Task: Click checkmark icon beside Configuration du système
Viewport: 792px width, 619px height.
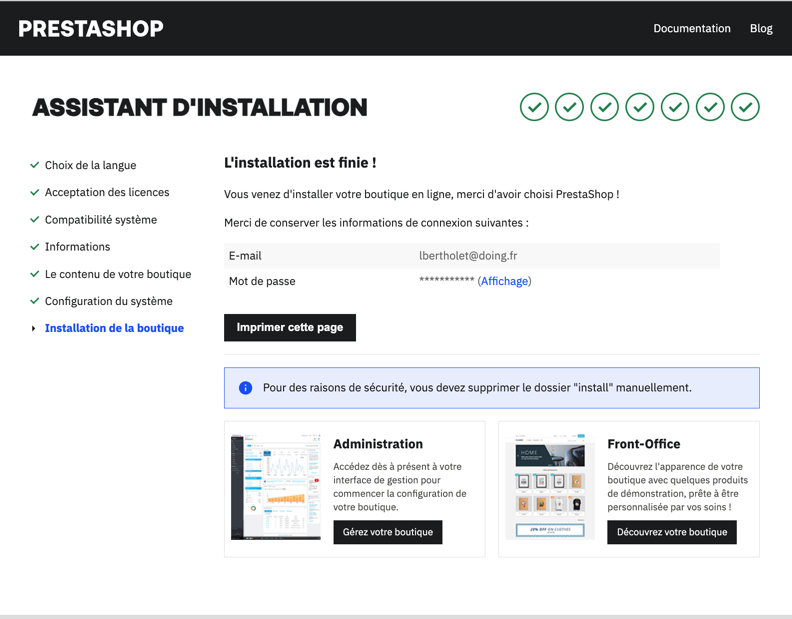Action: point(35,301)
